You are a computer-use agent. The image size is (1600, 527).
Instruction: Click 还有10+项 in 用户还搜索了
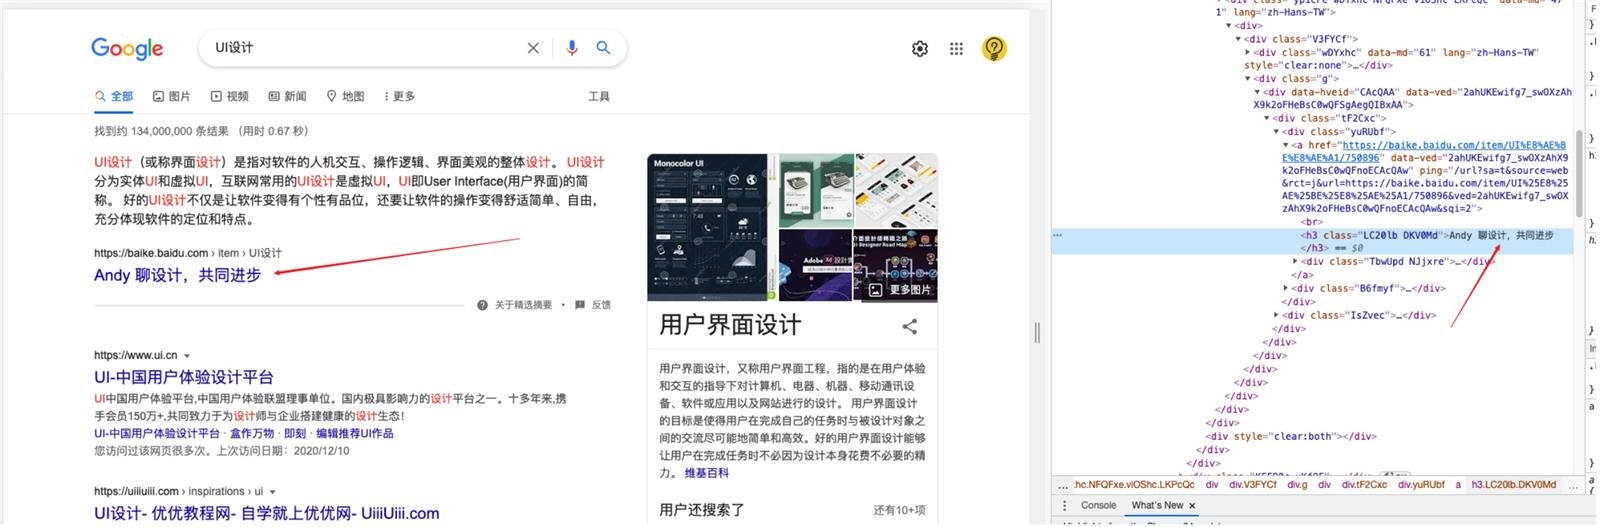click(x=899, y=510)
